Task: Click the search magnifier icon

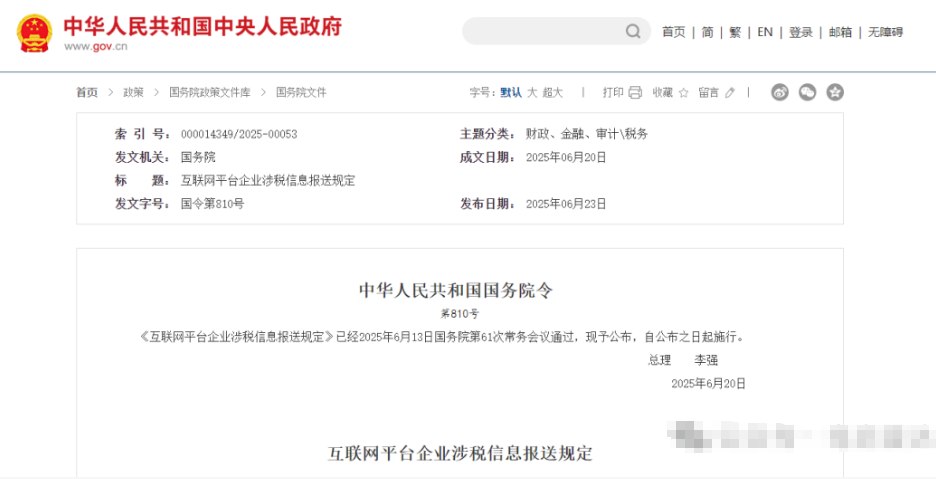Action: coord(633,31)
